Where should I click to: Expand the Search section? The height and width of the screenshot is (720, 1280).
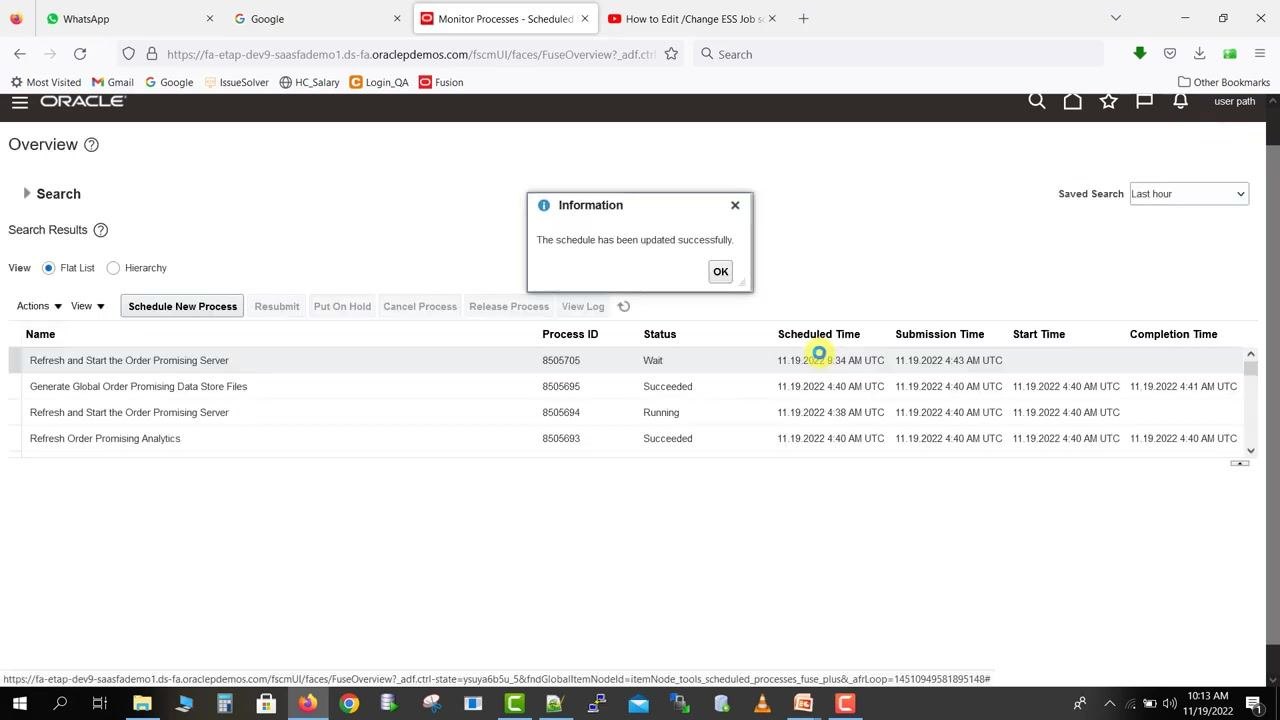27,194
